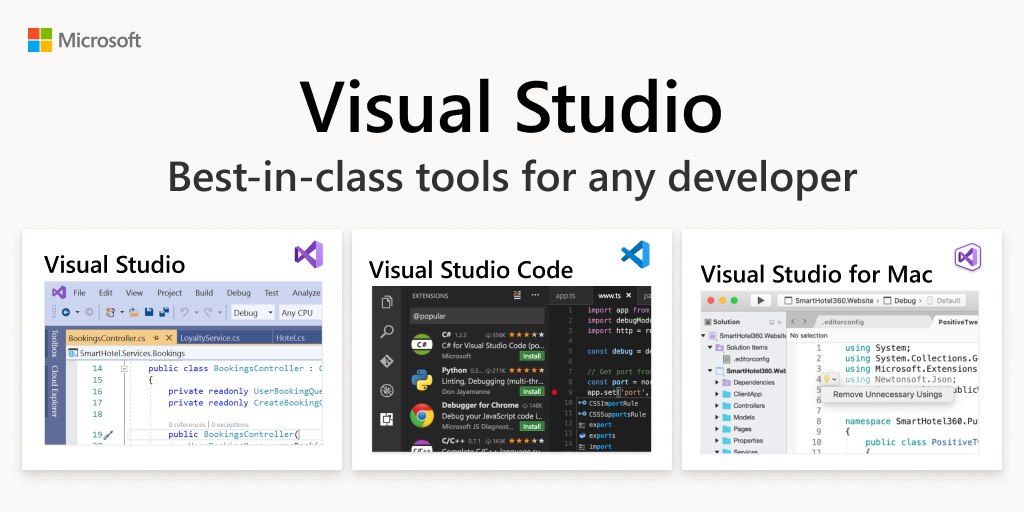This screenshot has height=512, width=1024.
Task: Open the Debug bug icon in the VS Code activity bar
Action: point(387,391)
